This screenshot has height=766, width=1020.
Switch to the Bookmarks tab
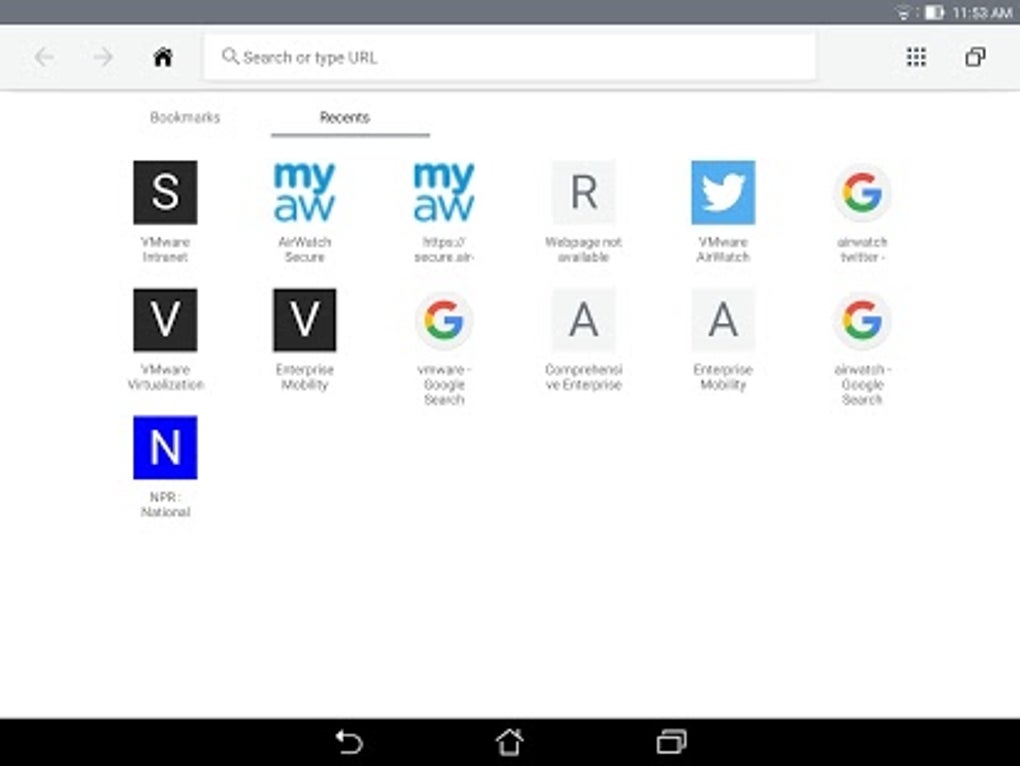[185, 118]
